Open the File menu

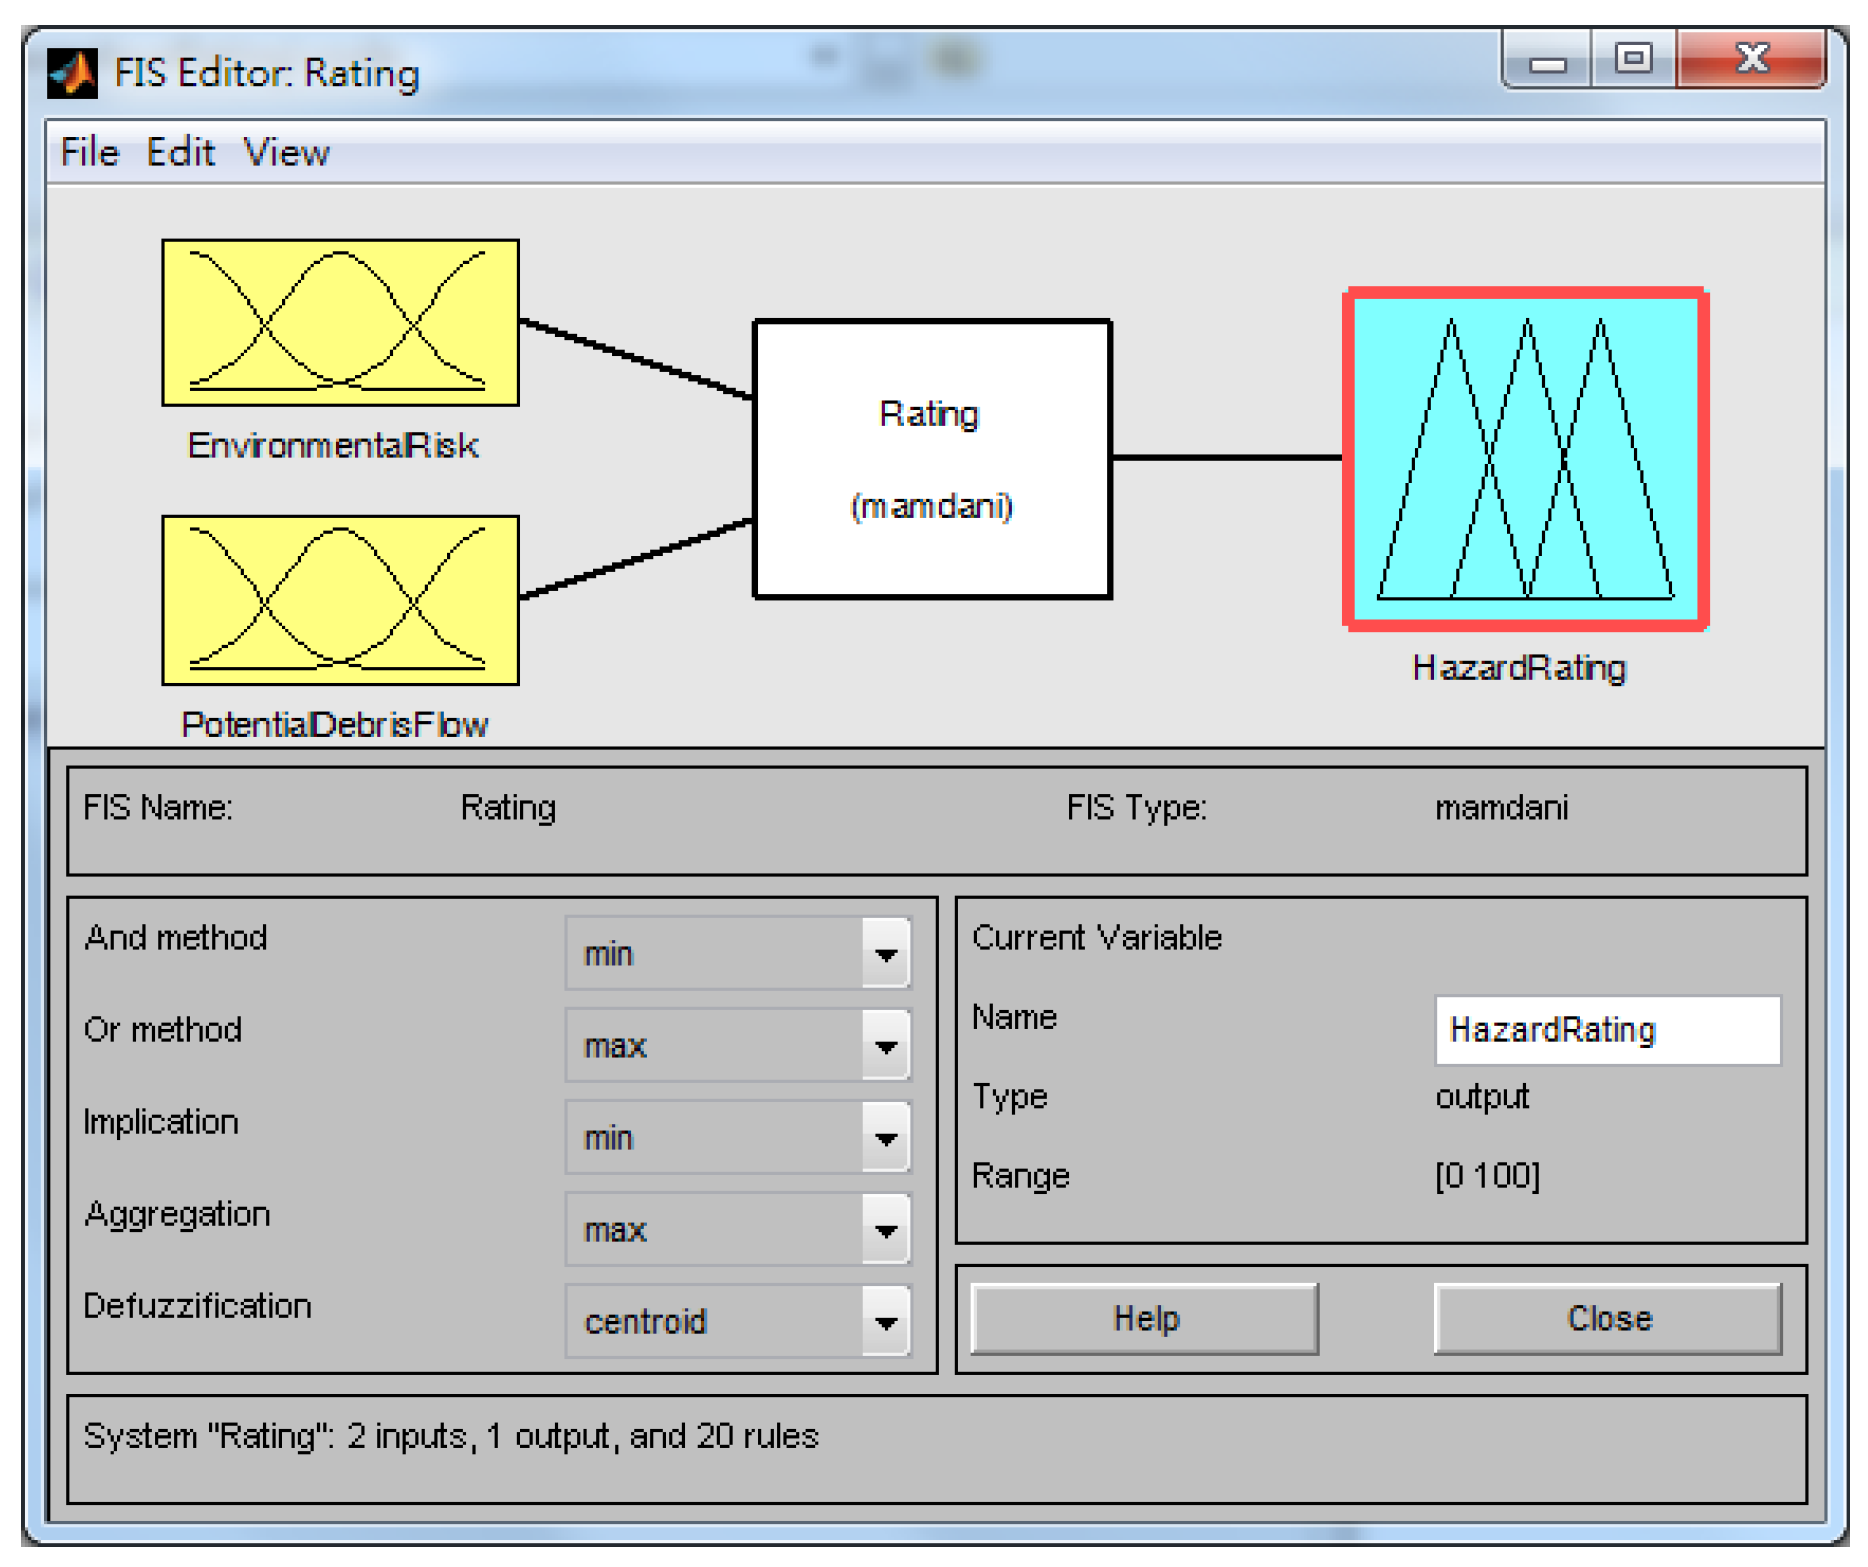[x=89, y=153]
